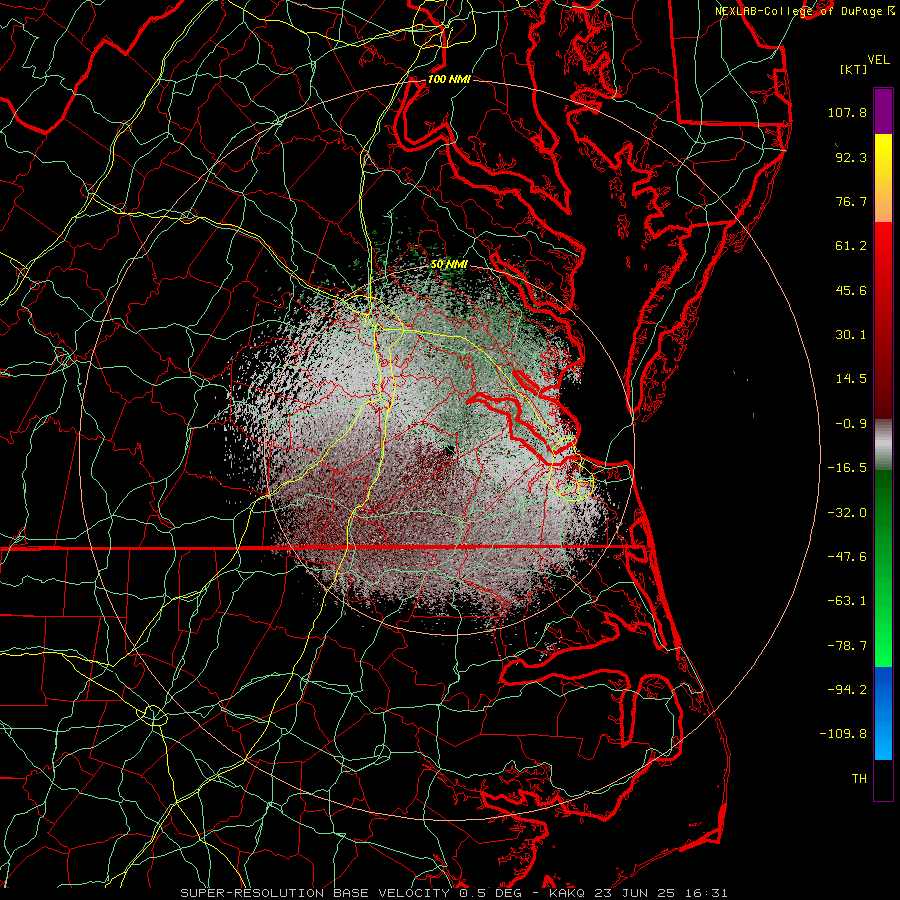Click the purple segment of color bar
Screen dimensions: 900x900
883,111
